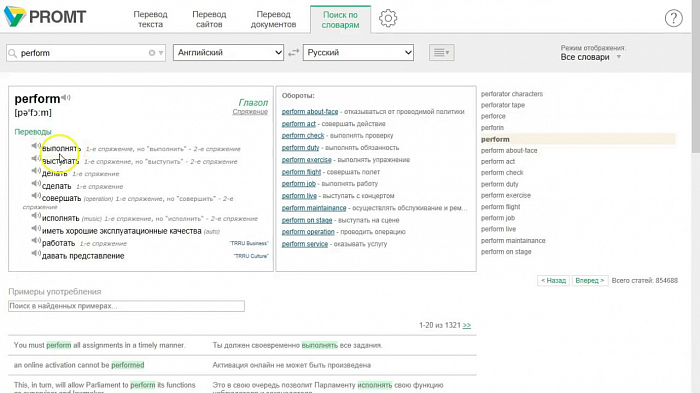
Task: Select perform act in right word list
Action: (x=498, y=162)
